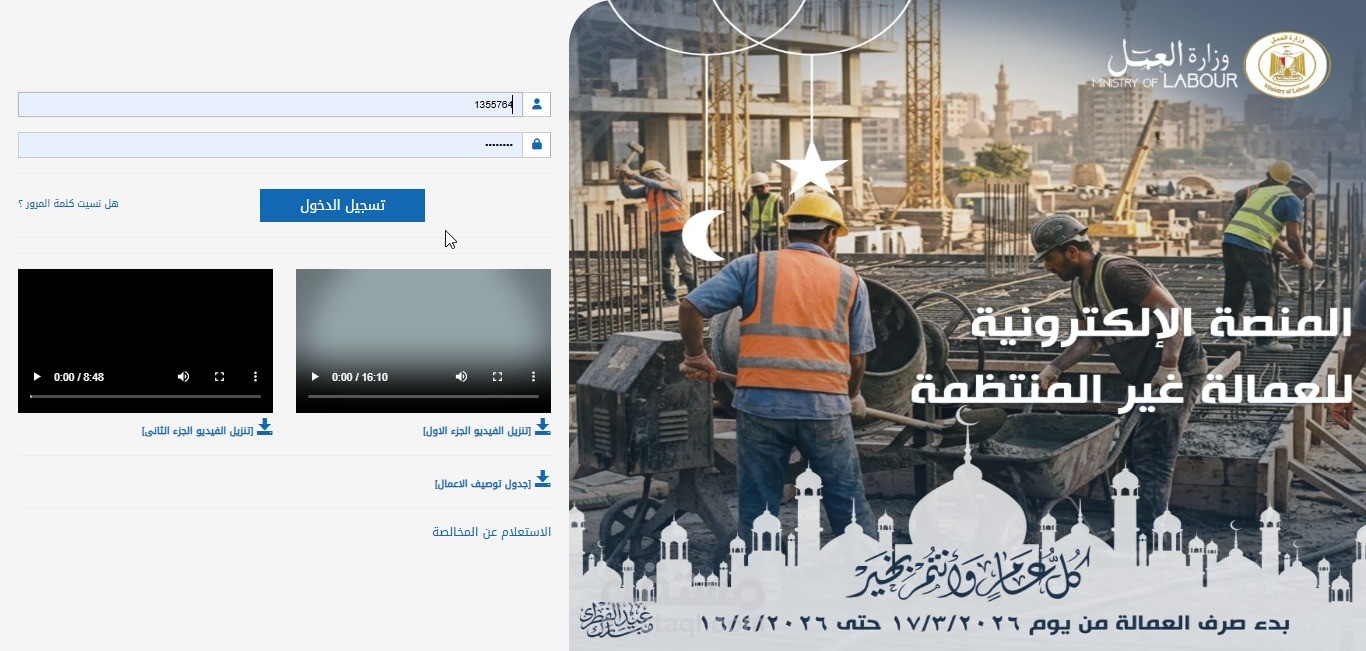
Task: Open more options menu on 8:48 video
Action: (255, 377)
